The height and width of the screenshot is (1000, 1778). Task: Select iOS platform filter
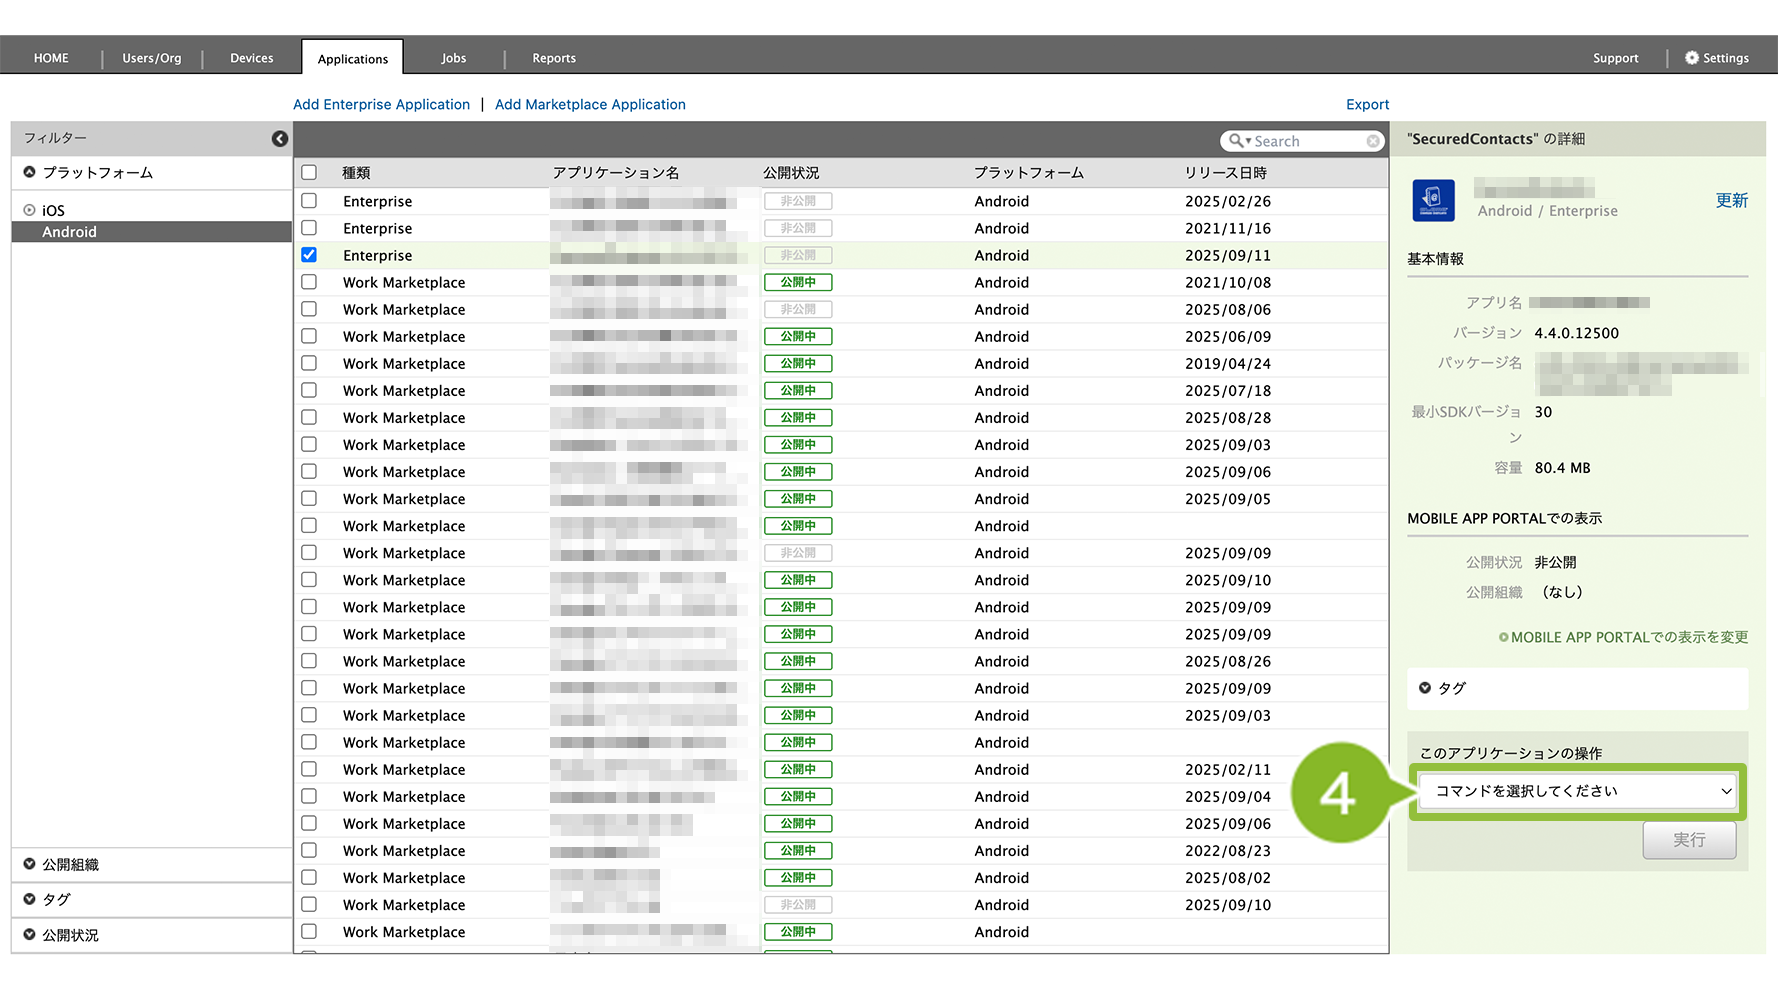click(x=53, y=210)
